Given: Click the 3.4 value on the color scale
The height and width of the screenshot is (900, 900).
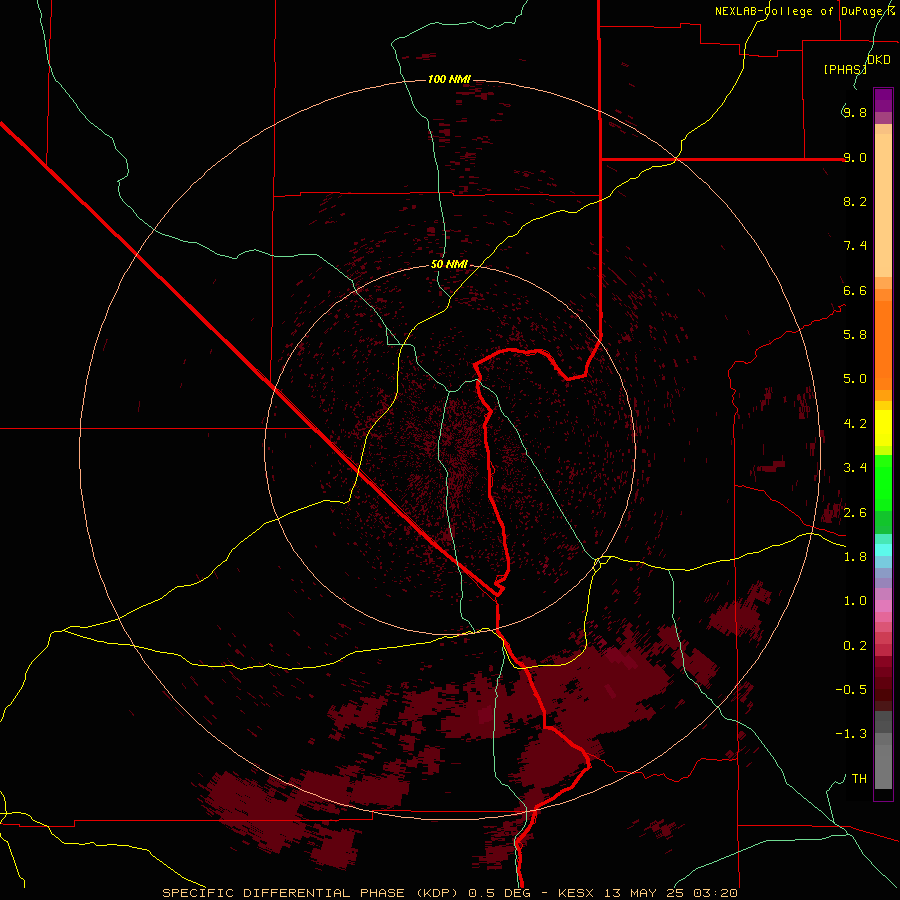Looking at the screenshot, I should [x=855, y=468].
